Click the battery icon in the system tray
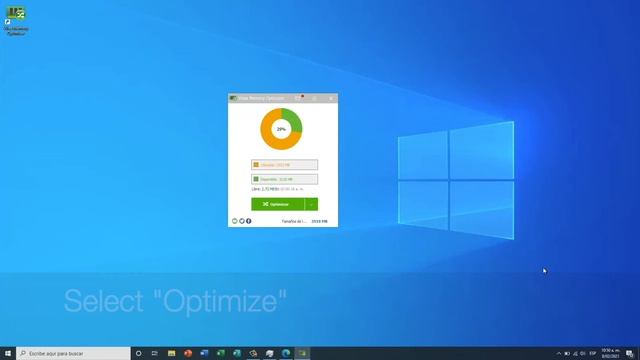 point(567,353)
